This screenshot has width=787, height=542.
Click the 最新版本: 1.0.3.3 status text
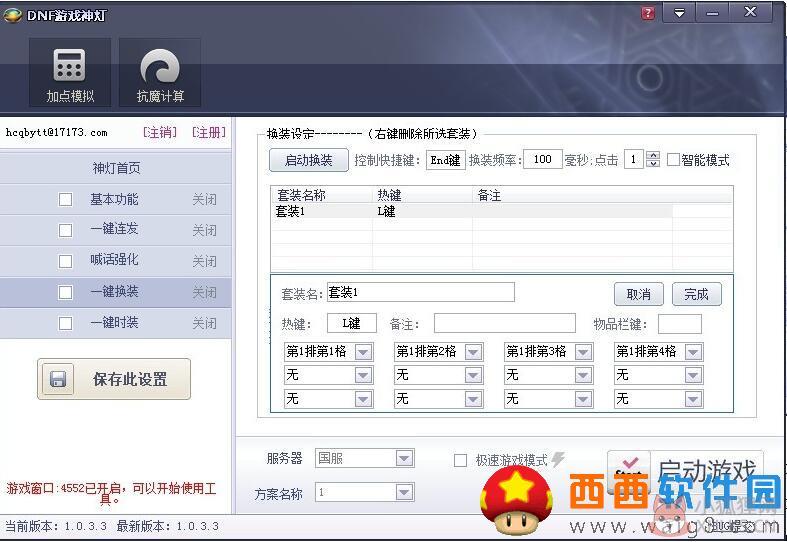pyautogui.click(x=168, y=526)
